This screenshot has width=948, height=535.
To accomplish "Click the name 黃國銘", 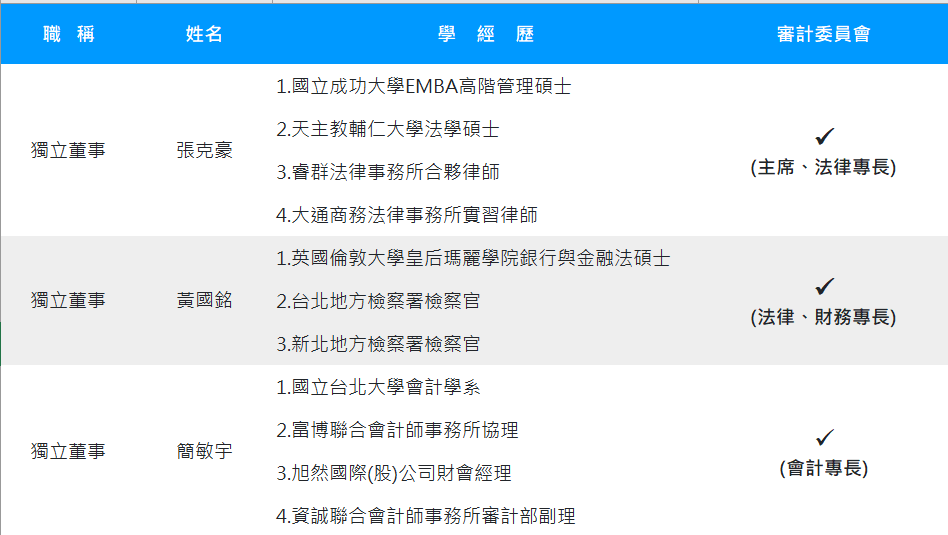I will pos(204,301).
